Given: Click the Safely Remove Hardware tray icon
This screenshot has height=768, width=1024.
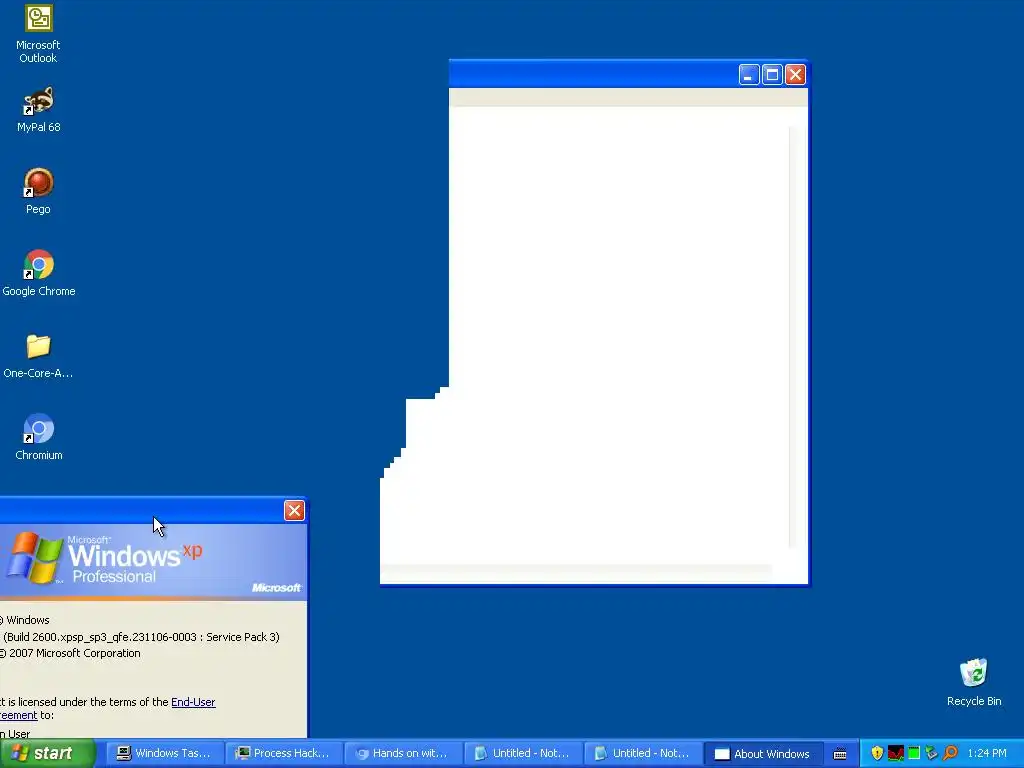Looking at the screenshot, I should [x=931, y=753].
